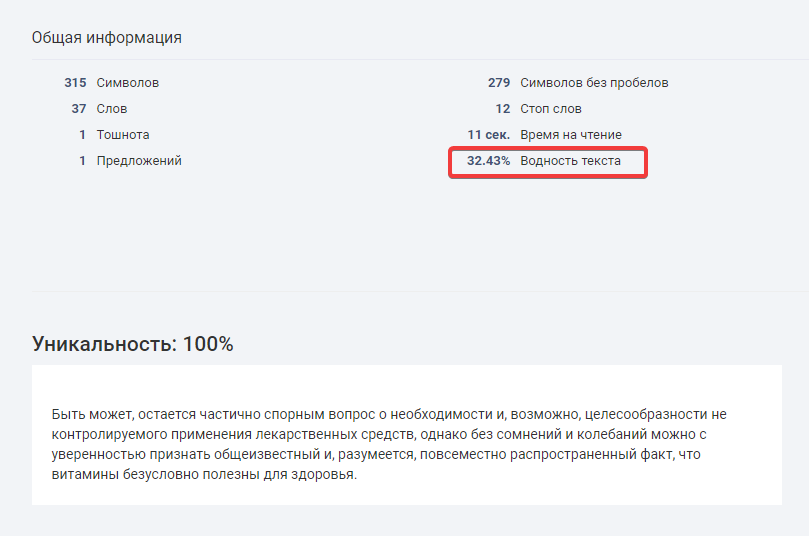This screenshot has width=809, height=536.
Task: Click the "Общая информация" section heading
Action: (x=107, y=38)
